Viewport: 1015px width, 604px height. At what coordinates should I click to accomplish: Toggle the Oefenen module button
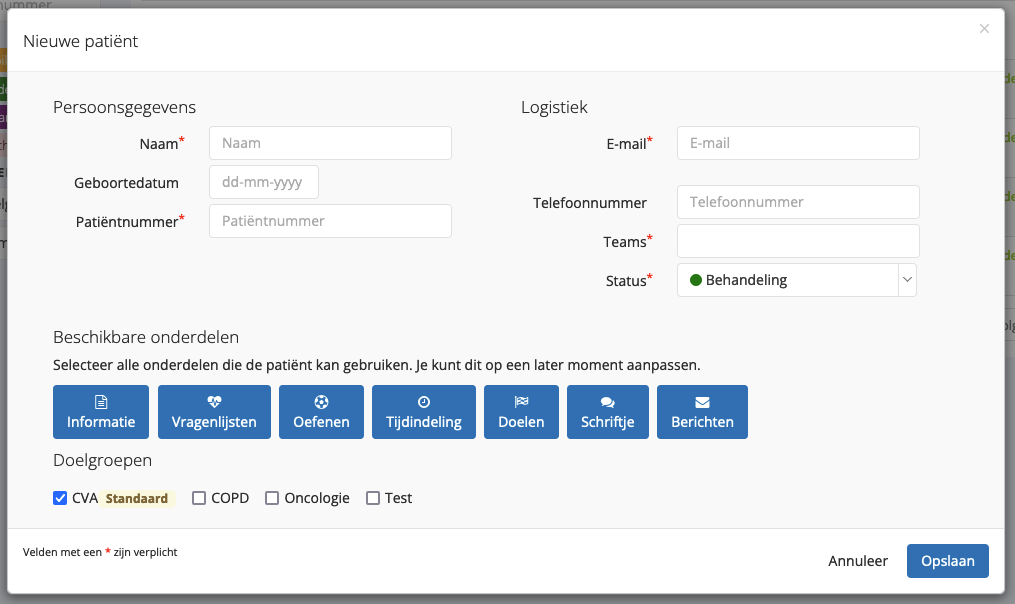pyautogui.click(x=321, y=412)
